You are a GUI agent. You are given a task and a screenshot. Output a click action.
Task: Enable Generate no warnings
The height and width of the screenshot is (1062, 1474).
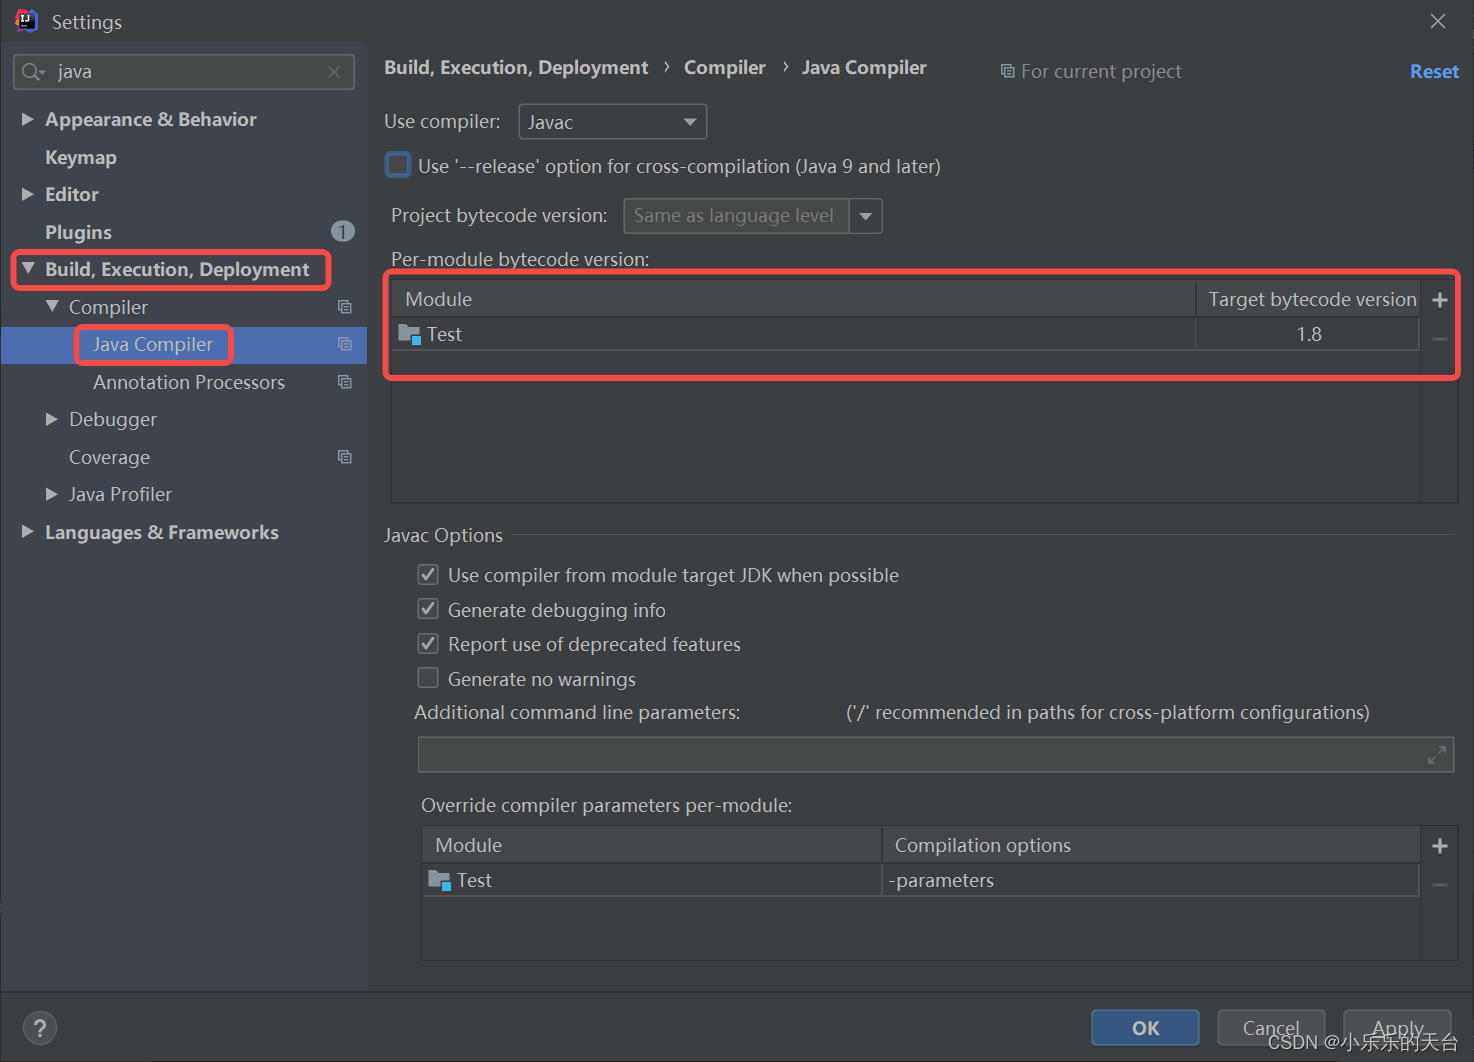click(x=428, y=678)
